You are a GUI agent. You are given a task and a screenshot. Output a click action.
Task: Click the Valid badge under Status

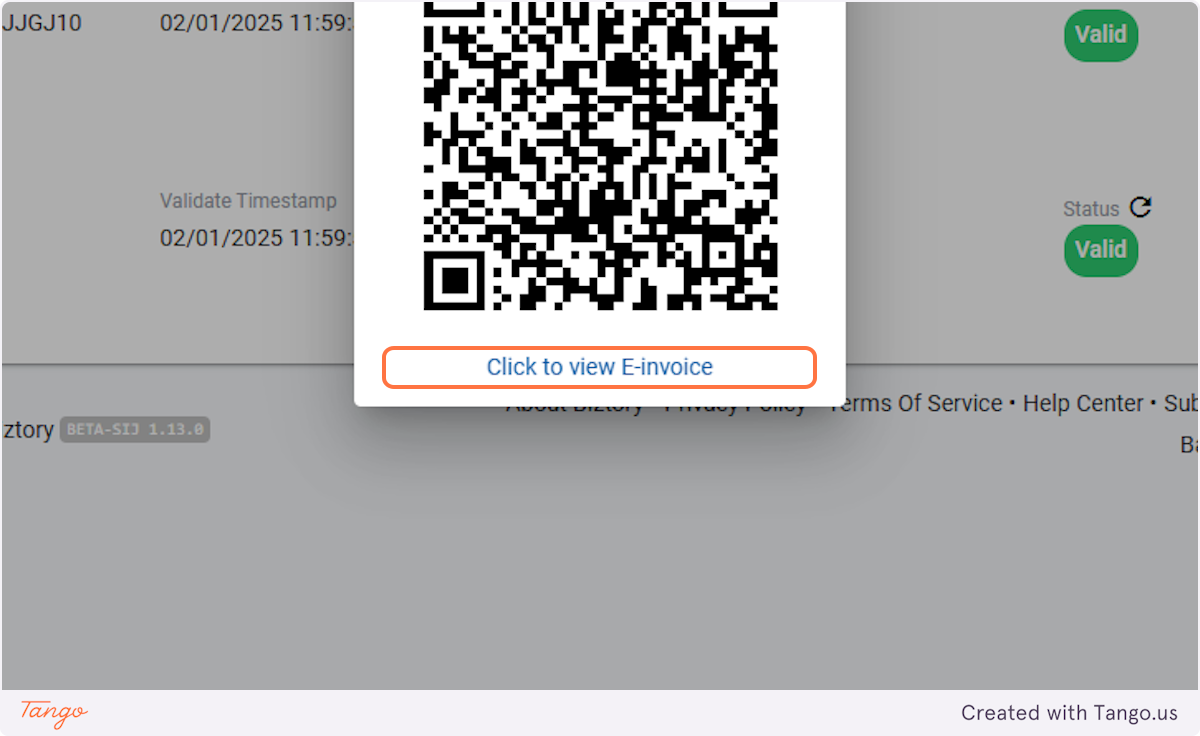(x=1101, y=250)
